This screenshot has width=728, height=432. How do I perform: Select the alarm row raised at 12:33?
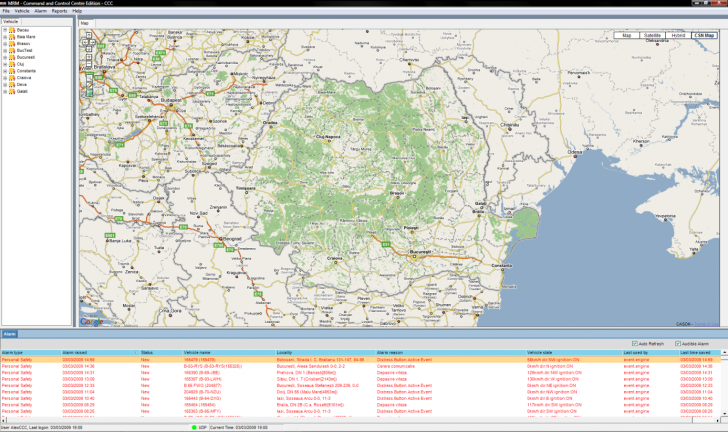point(361,386)
